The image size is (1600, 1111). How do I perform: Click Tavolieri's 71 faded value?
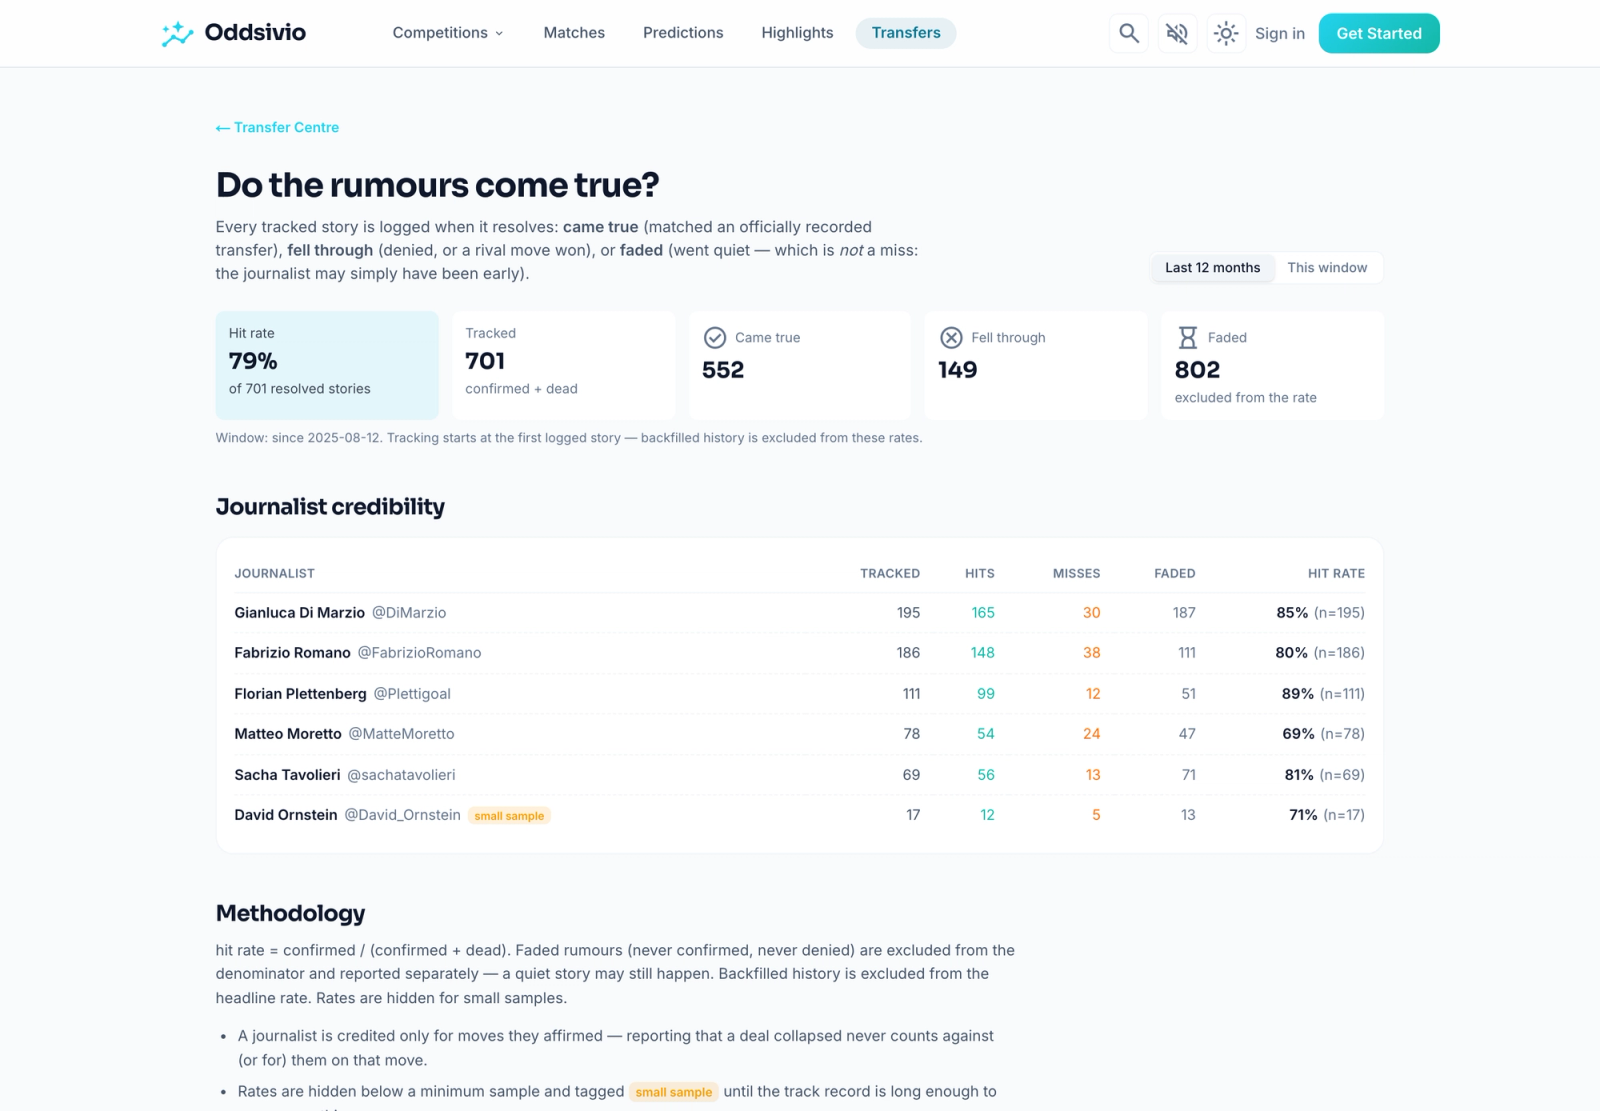(x=1188, y=775)
